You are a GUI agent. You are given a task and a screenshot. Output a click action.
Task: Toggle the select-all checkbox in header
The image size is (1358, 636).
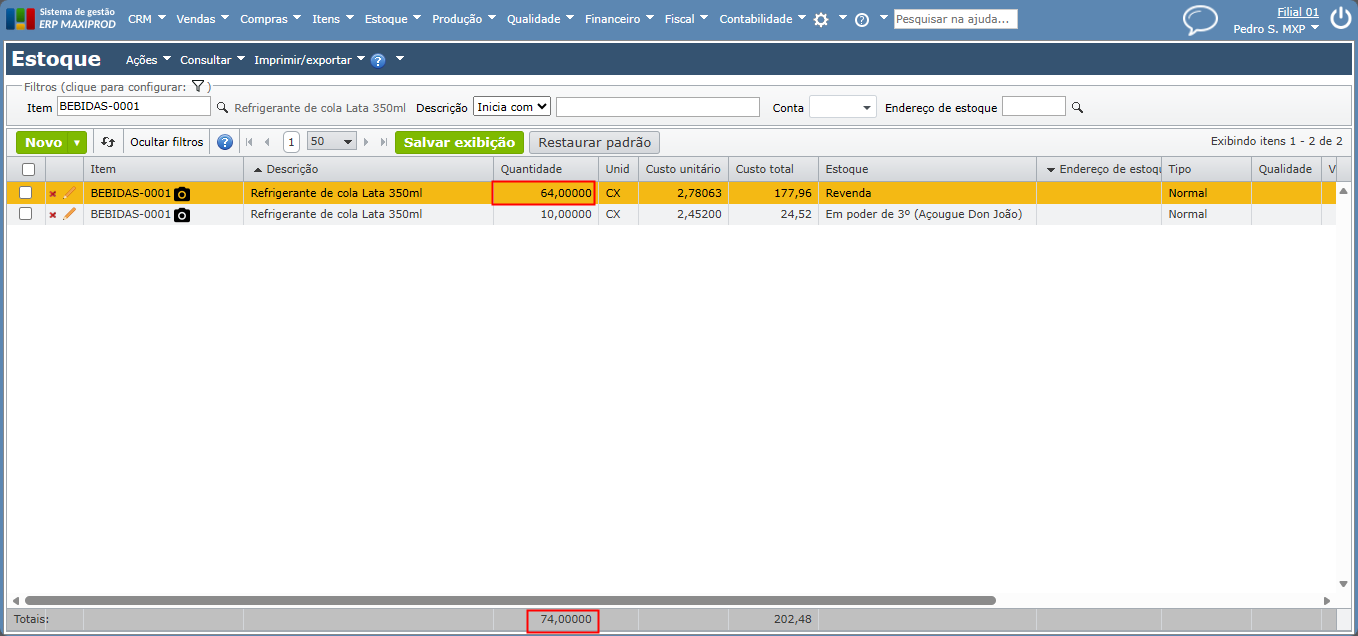[28, 169]
